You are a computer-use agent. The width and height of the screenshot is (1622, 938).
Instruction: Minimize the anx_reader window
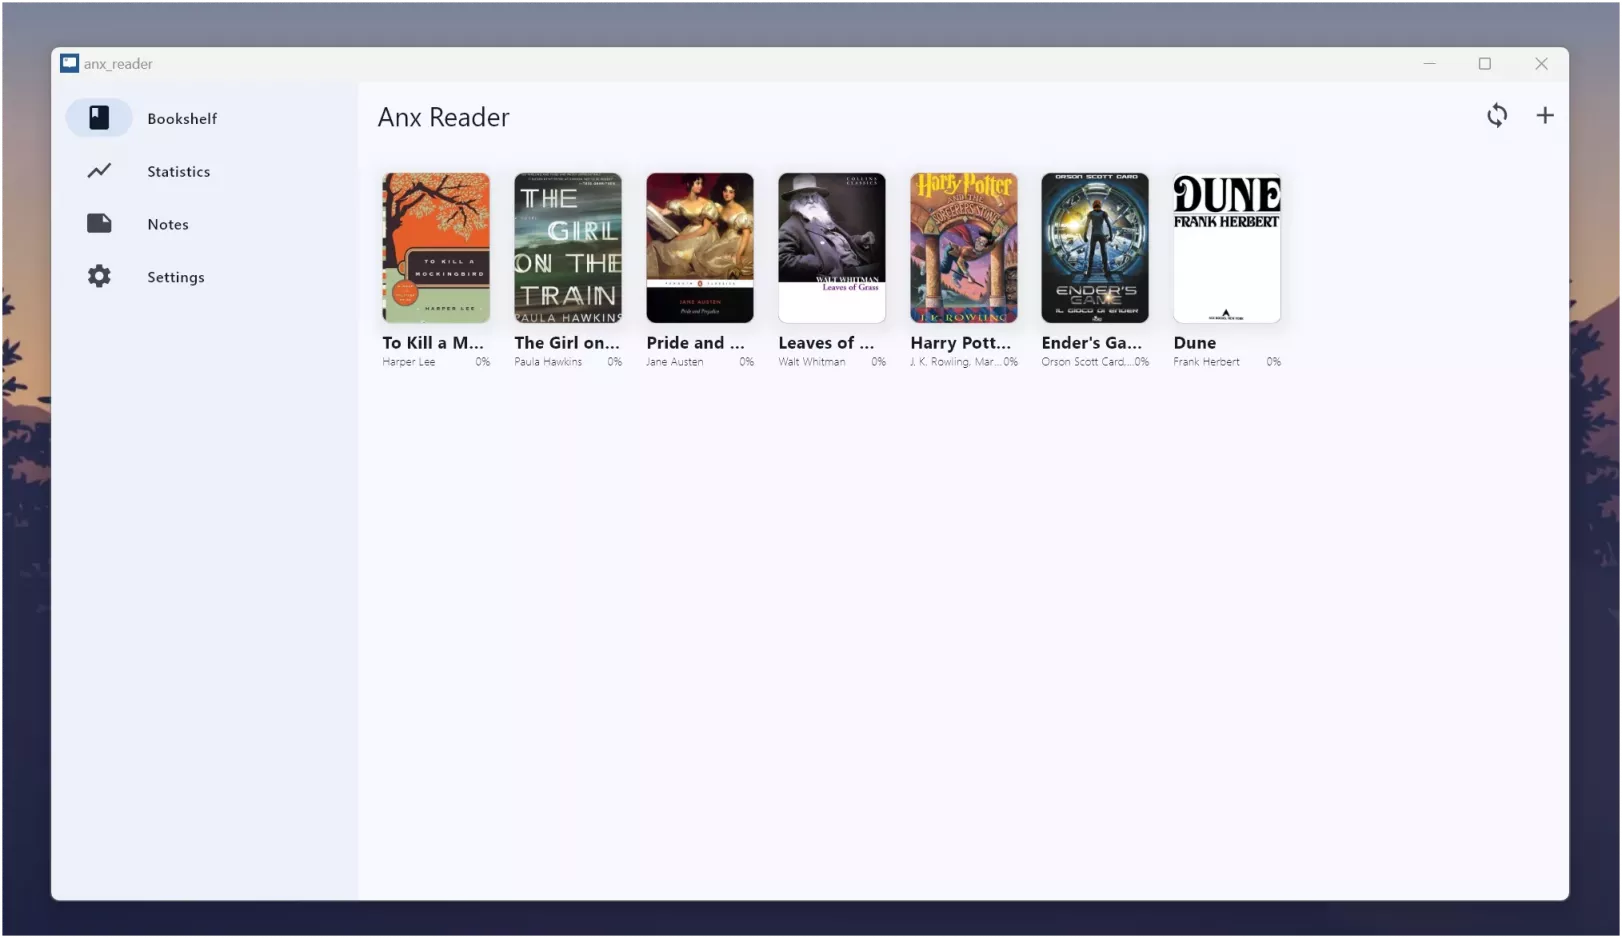click(x=1429, y=64)
